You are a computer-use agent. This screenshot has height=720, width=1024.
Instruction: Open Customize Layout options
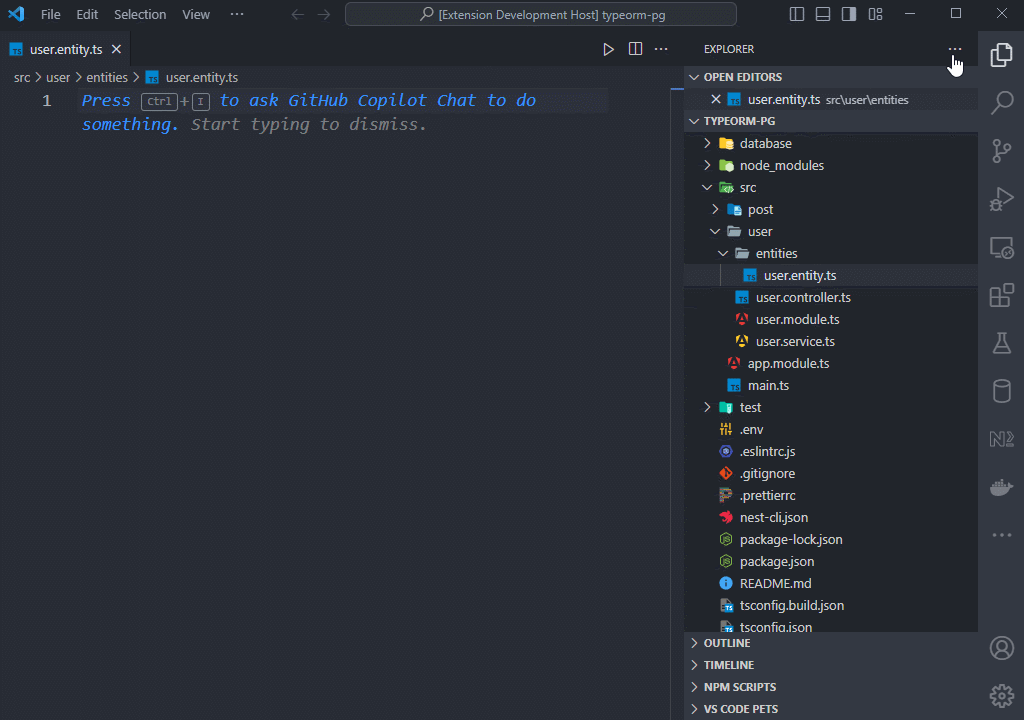[x=875, y=14]
